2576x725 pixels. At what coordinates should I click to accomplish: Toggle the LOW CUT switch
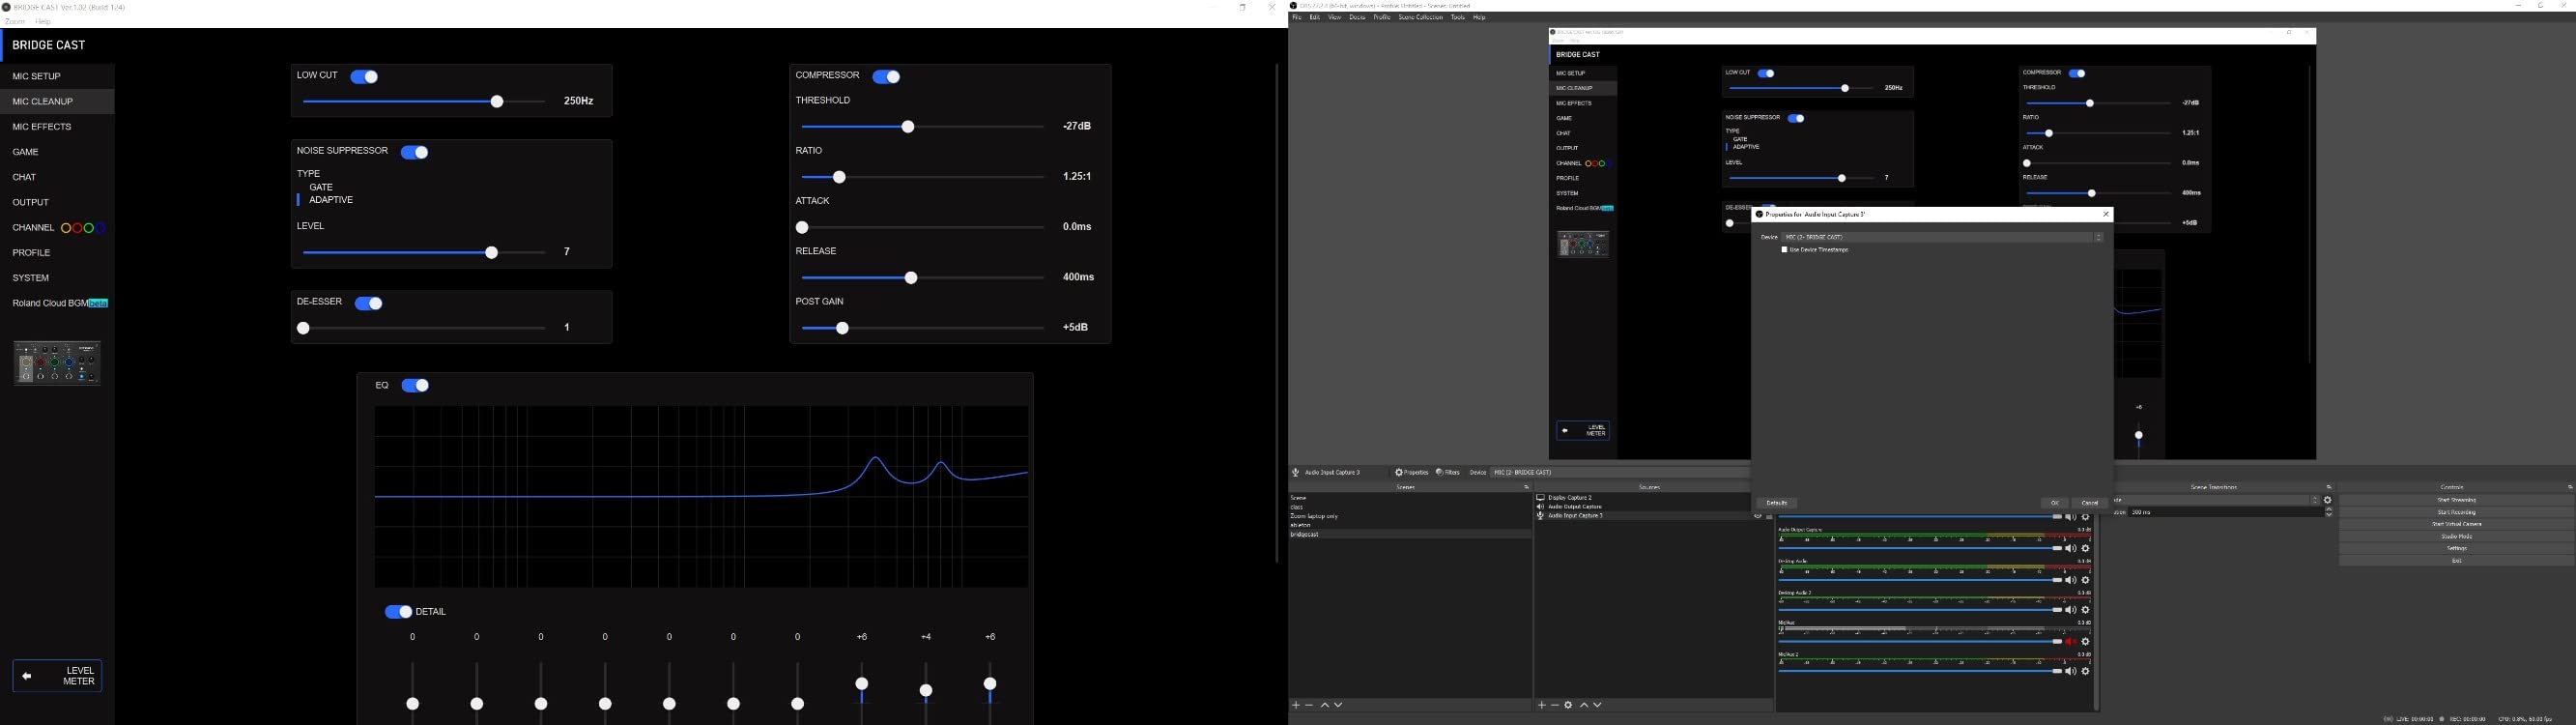364,77
